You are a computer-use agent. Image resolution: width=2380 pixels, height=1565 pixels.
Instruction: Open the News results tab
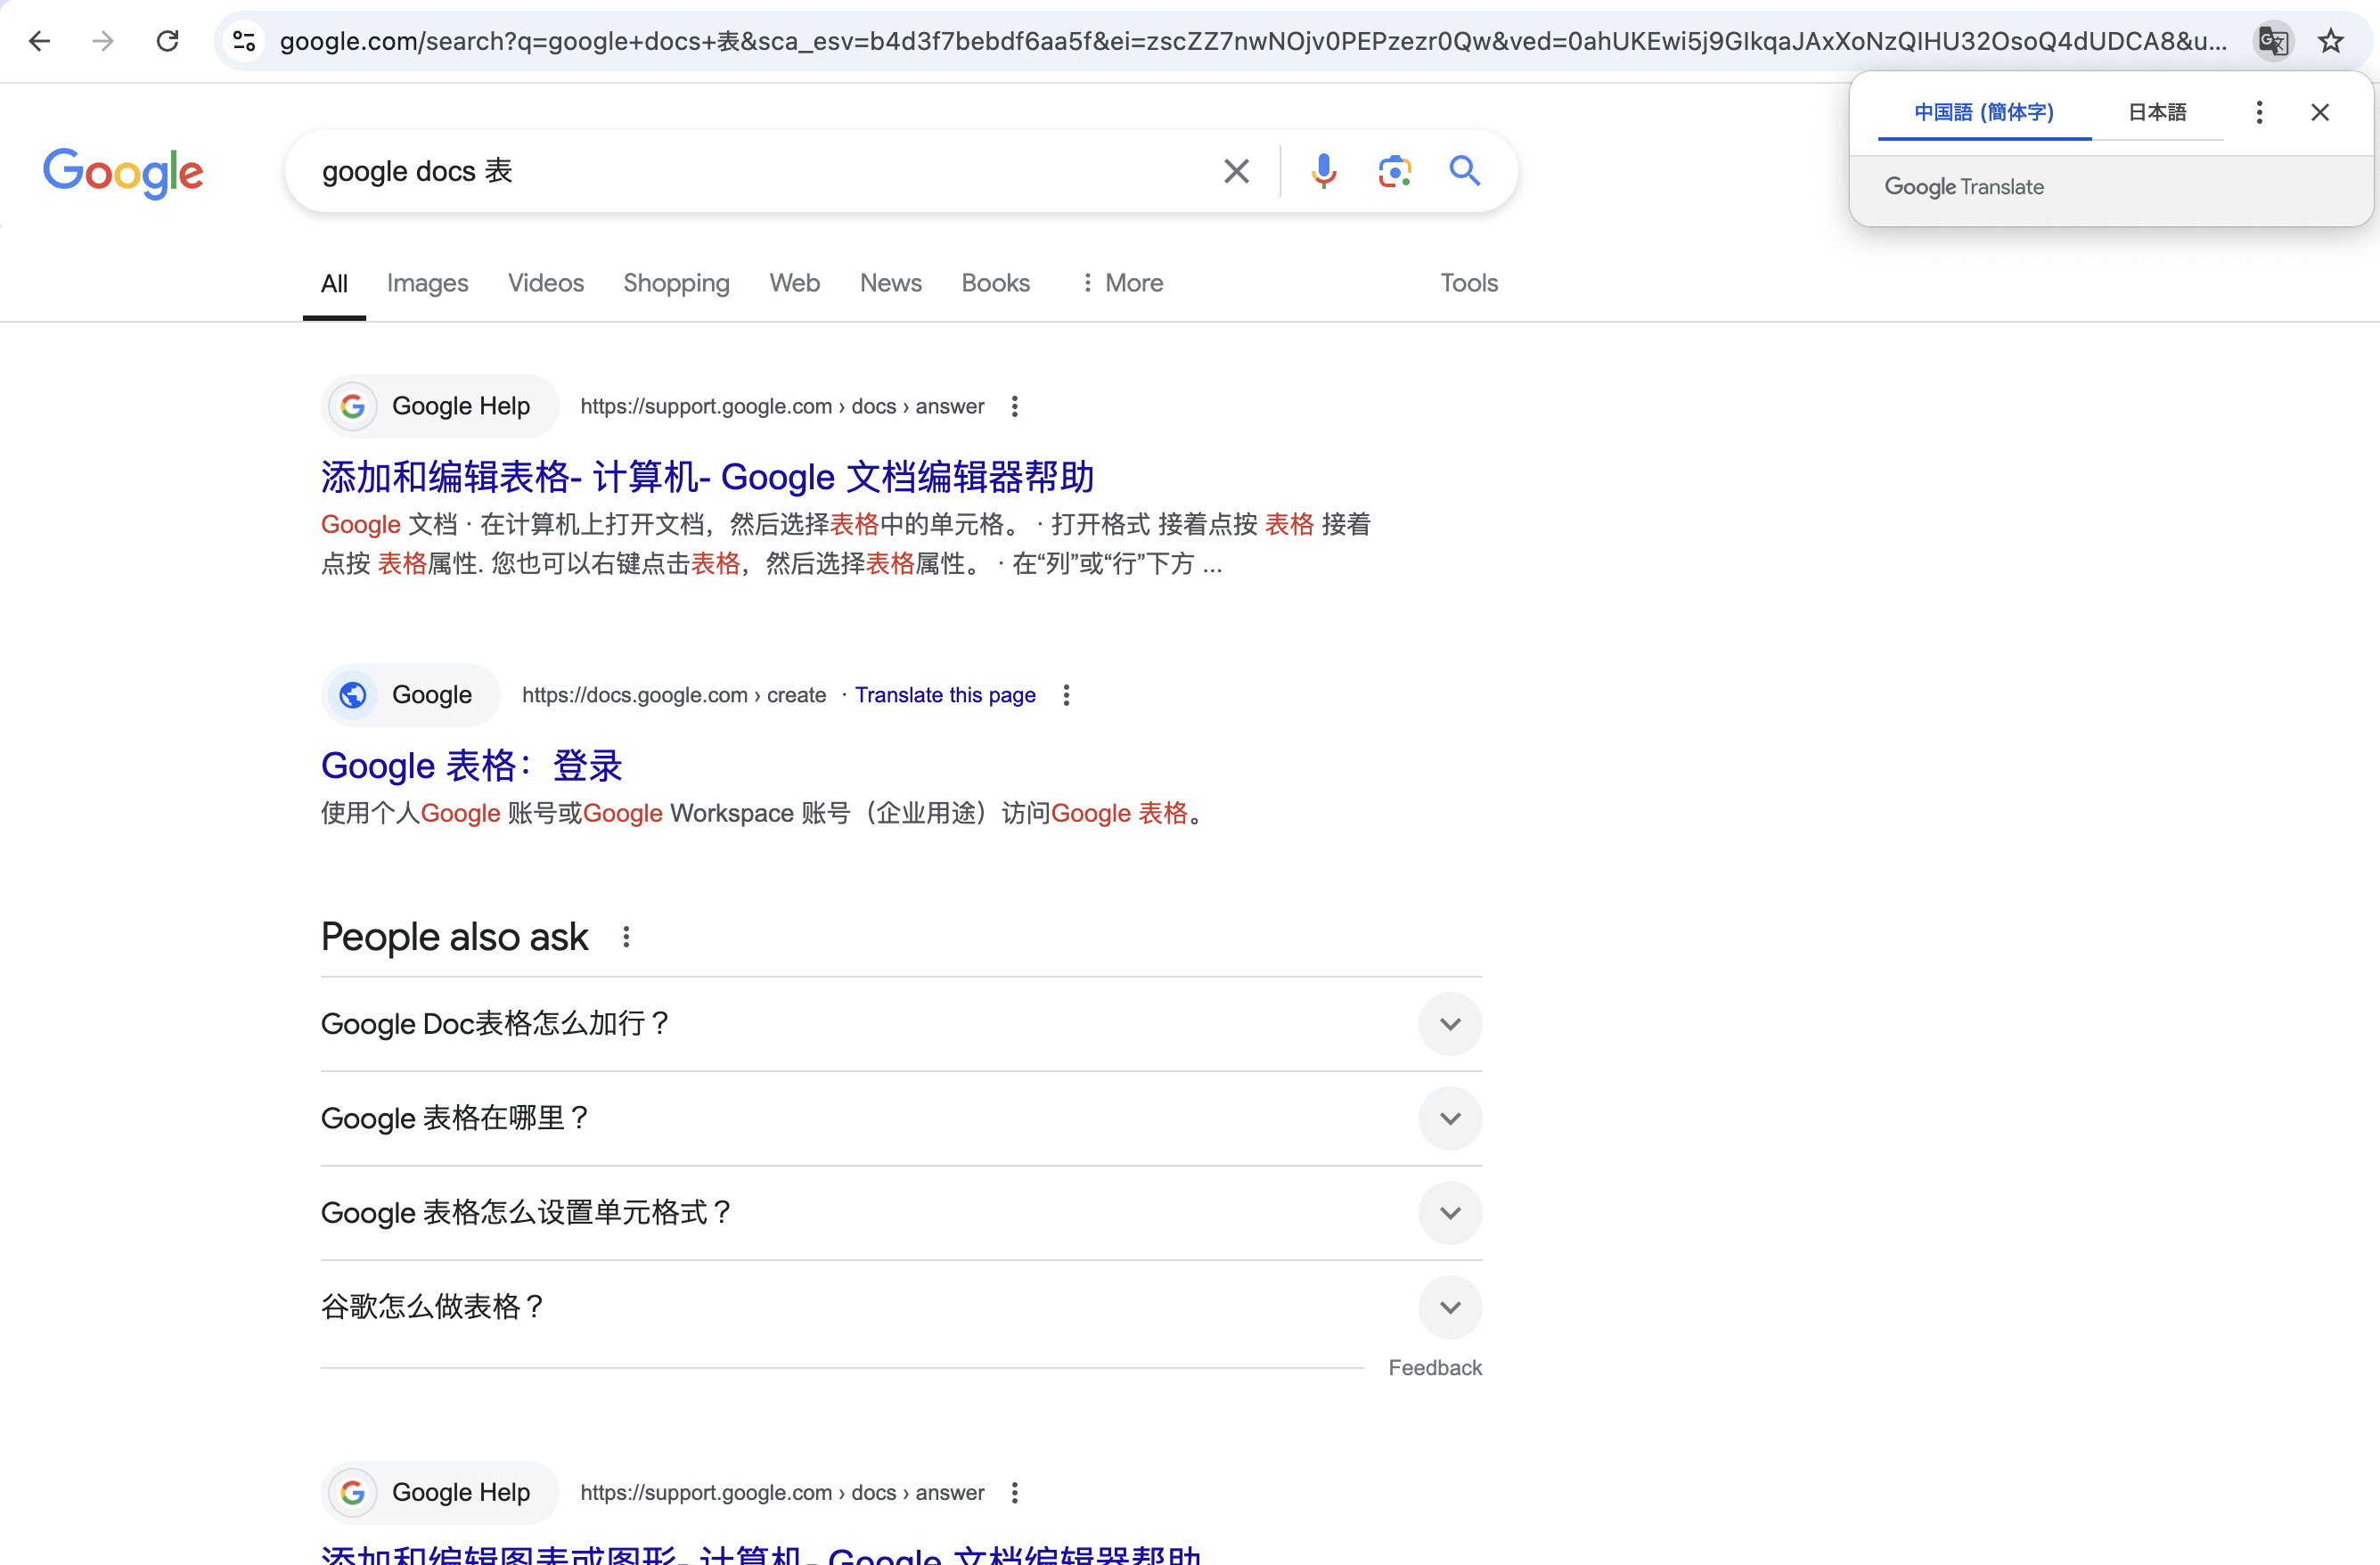coord(890,283)
